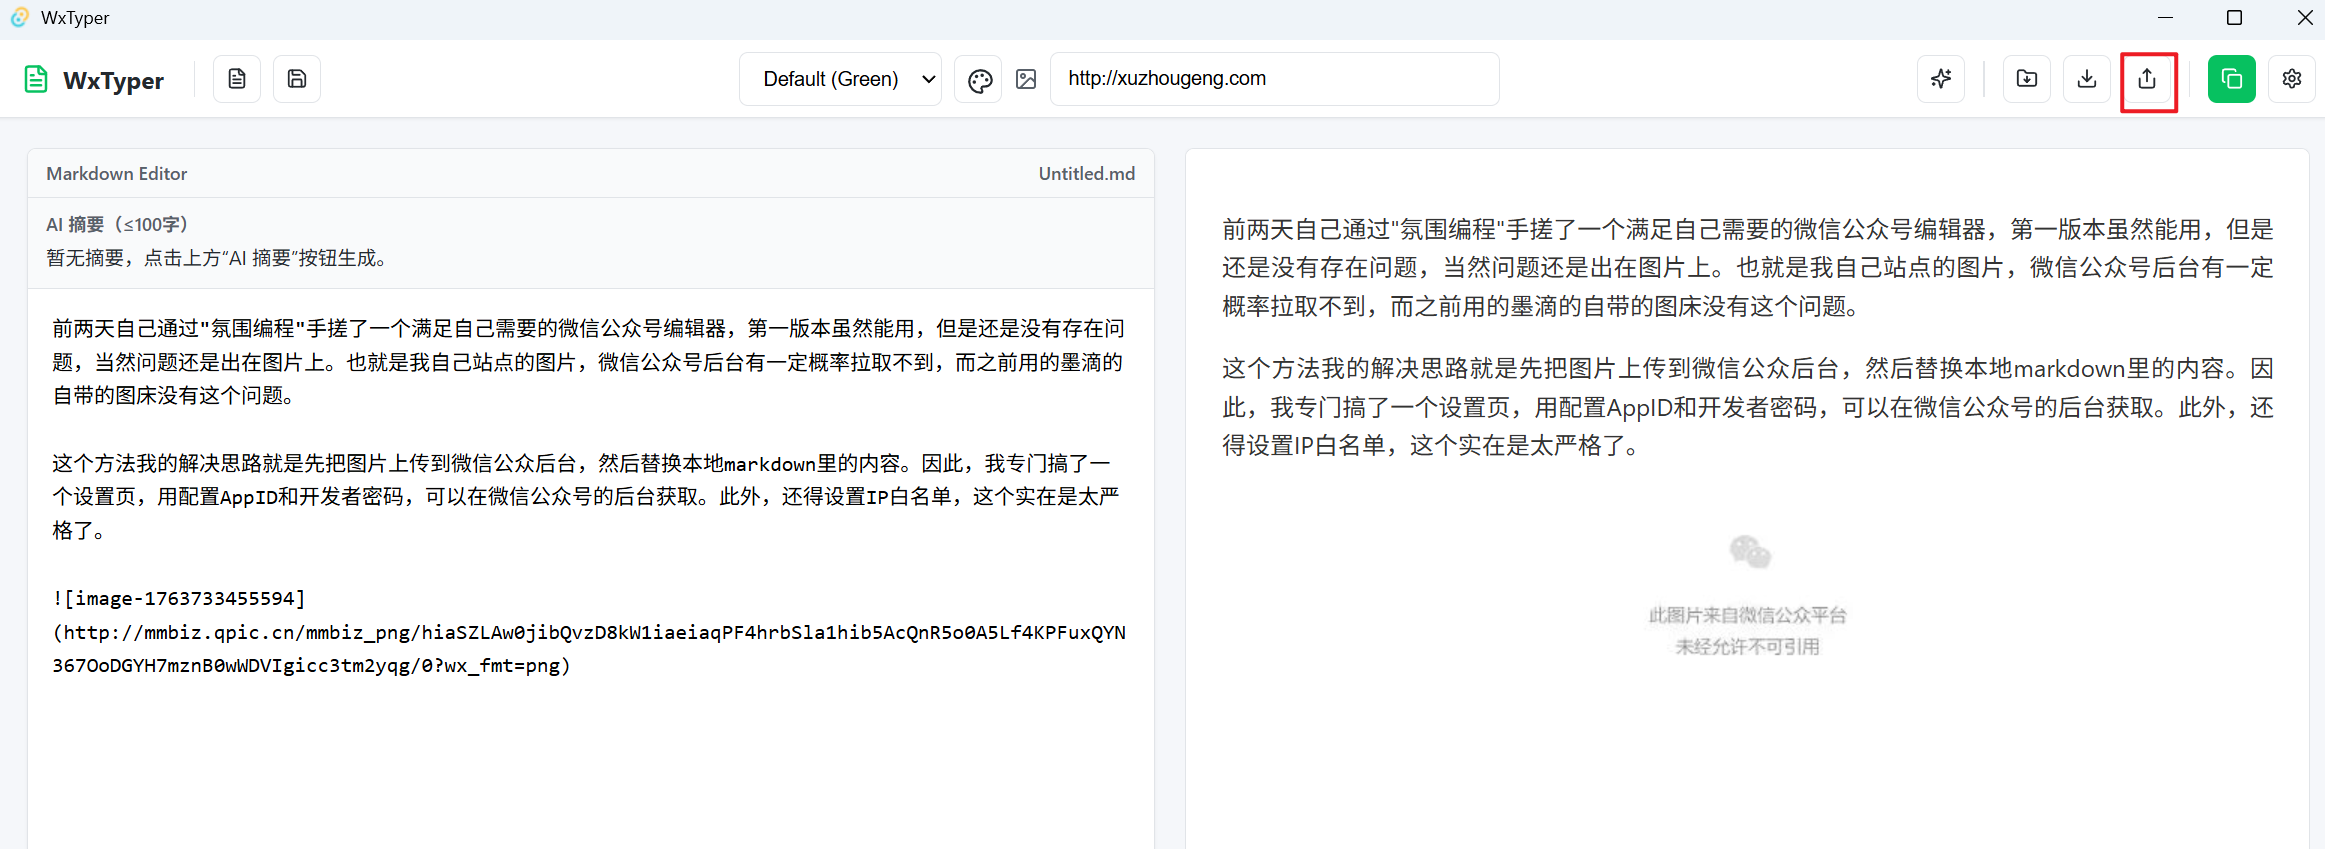Click the folder import icon

click(2027, 79)
